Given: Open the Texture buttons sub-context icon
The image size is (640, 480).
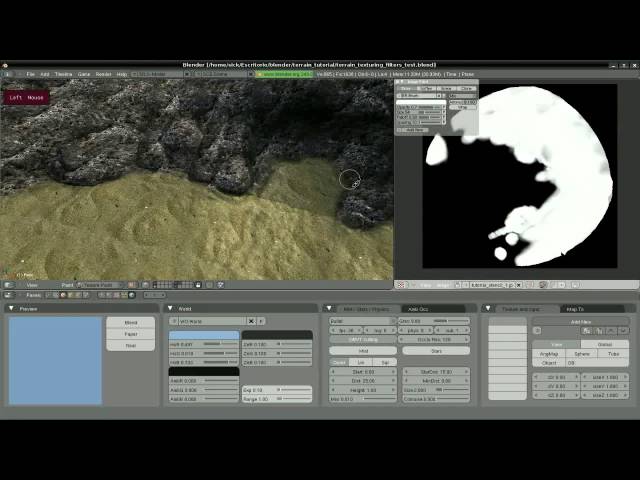Looking at the screenshot, I should [x=116, y=295].
